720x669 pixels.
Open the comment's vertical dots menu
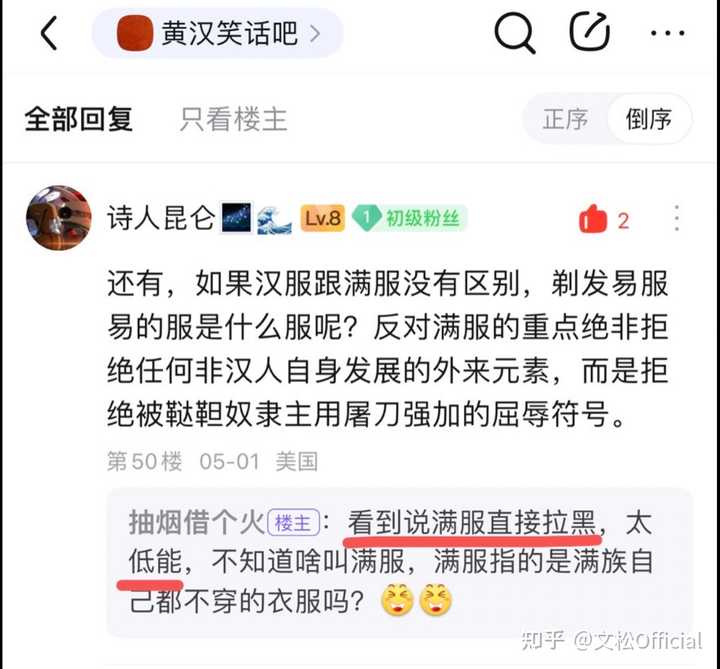[676, 218]
